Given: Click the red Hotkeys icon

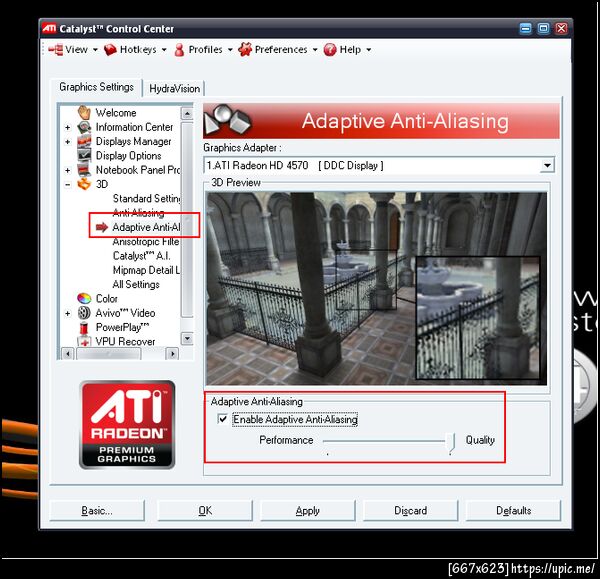Looking at the screenshot, I should 110,50.
